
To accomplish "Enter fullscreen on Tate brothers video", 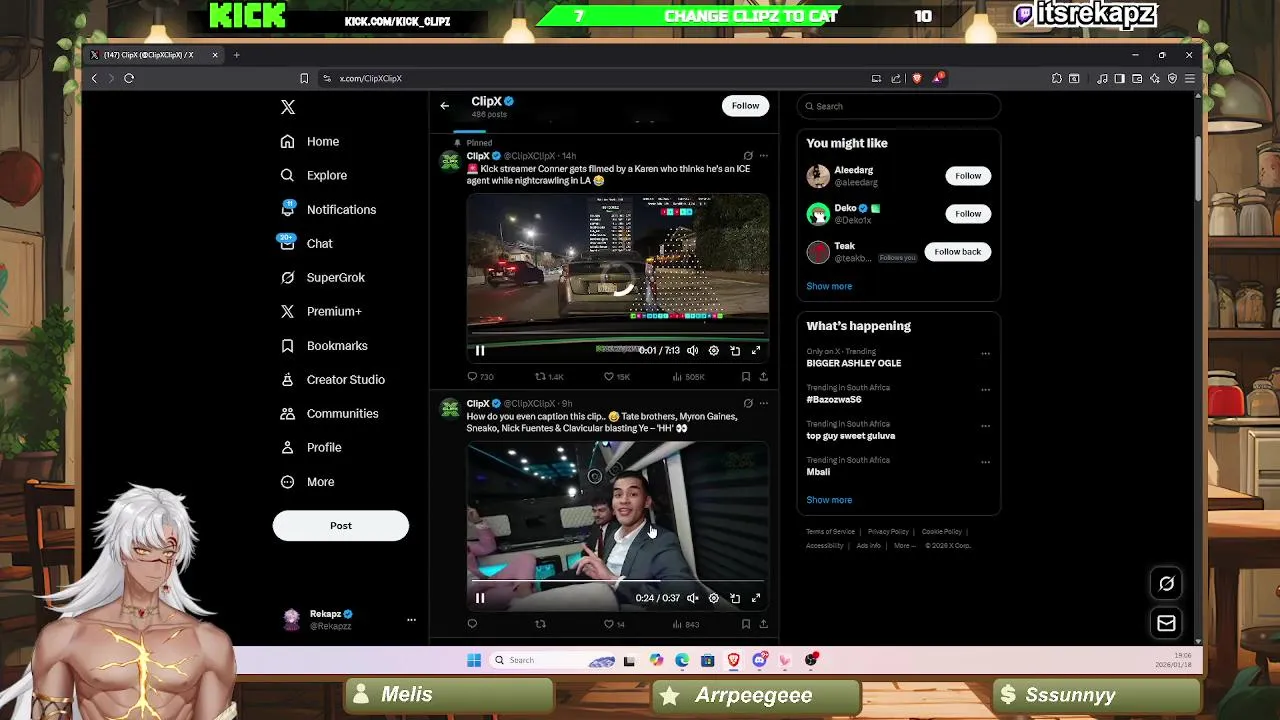I will (756, 598).
